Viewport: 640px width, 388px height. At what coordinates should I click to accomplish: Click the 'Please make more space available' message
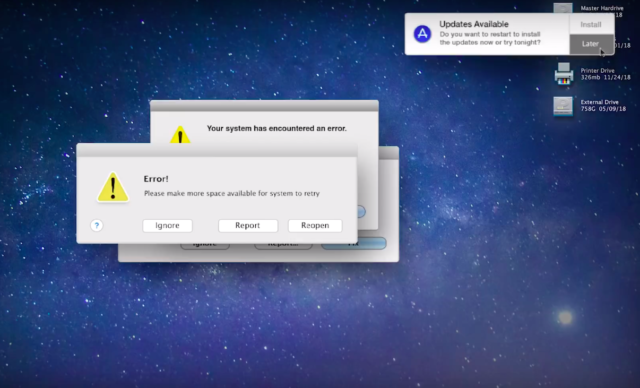(232, 193)
